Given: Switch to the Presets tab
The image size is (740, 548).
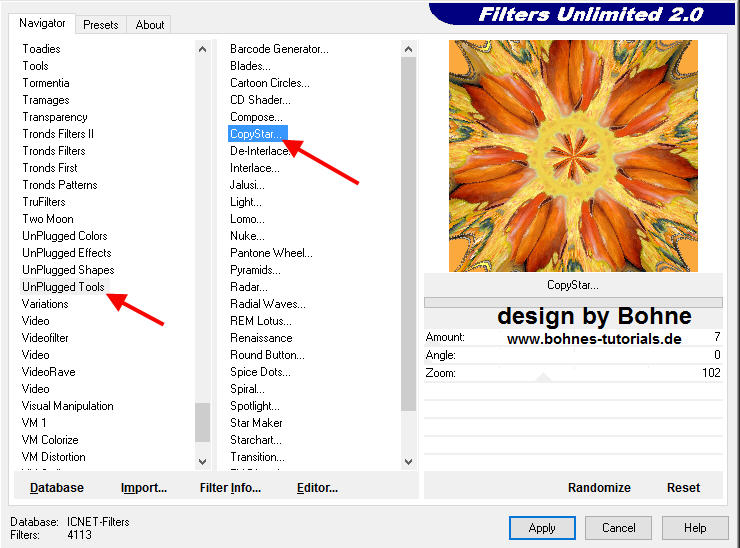Looking at the screenshot, I should click(100, 25).
